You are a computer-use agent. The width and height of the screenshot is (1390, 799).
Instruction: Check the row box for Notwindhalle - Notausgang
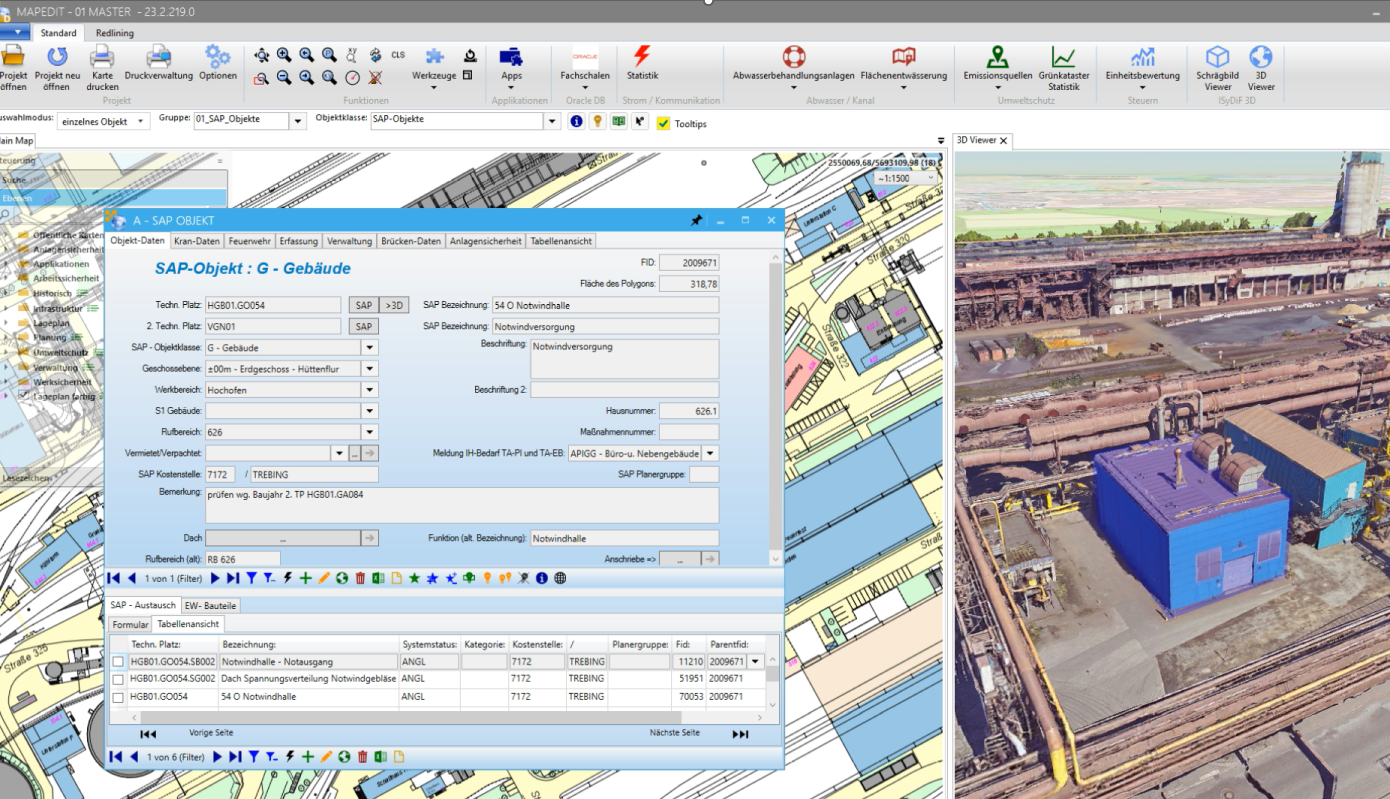coord(118,662)
